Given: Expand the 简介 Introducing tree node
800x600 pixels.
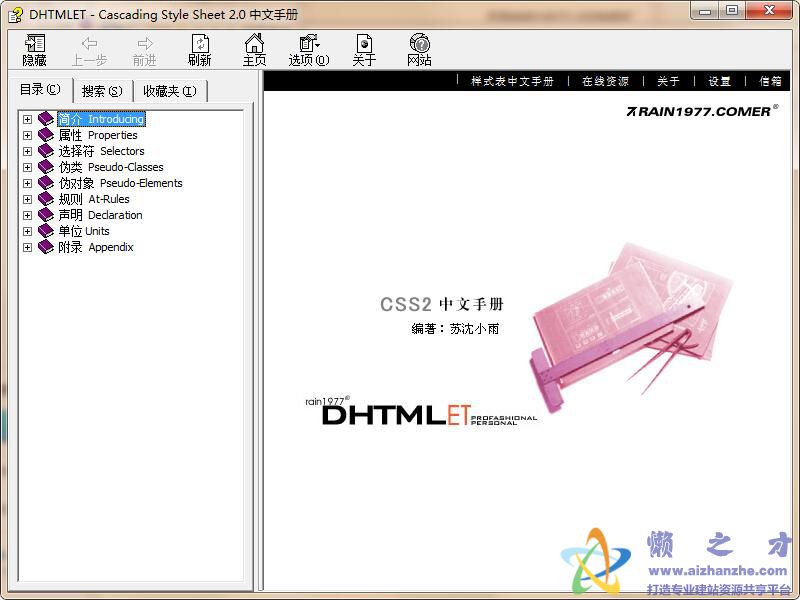Looking at the screenshot, I should click(x=28, y=119).
